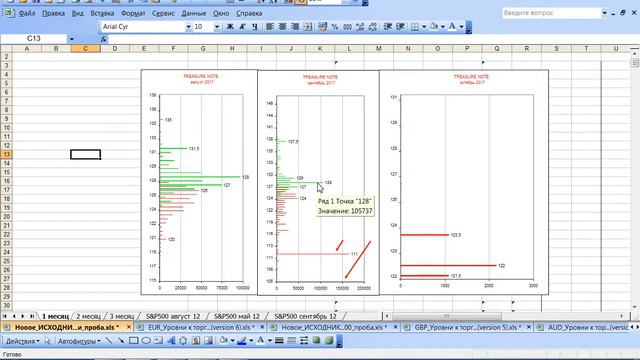Insert WordArt from the drawing toolbar

[171, 341]
